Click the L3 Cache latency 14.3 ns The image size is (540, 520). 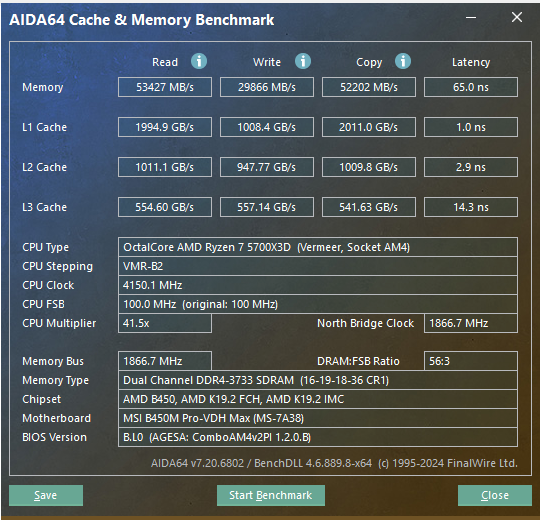[x=470, y=207]
